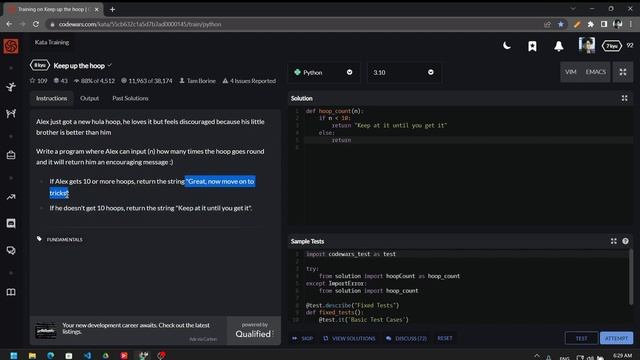The height and width of the screenshot is (360, 640).
Task: Open VS Code from taskbar
Action: [87, 356]
